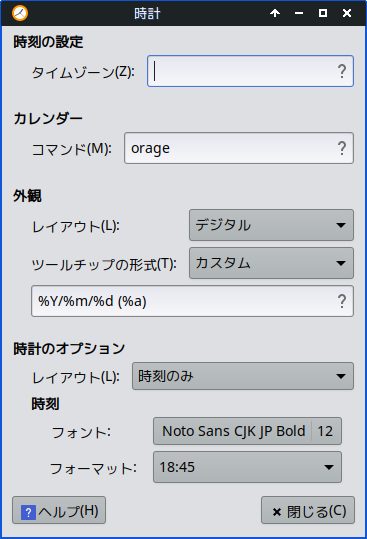Viewport: 367px width, 539px height.
Task: Open the デジタル layout dropdown
Action: (271, 225)
